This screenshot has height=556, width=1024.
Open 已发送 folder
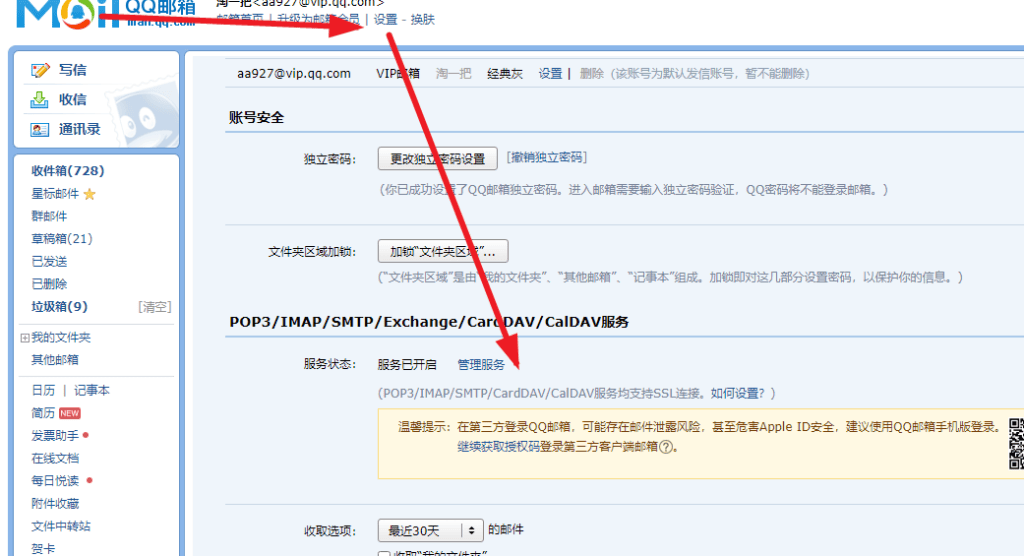49,261
